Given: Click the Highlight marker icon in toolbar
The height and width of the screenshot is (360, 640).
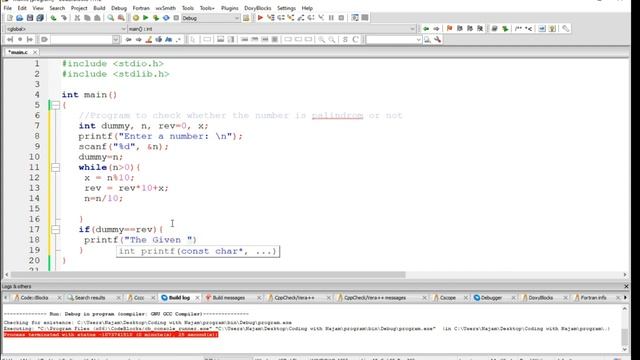Looking at the screenshot, I should click(x=149, y=40).
